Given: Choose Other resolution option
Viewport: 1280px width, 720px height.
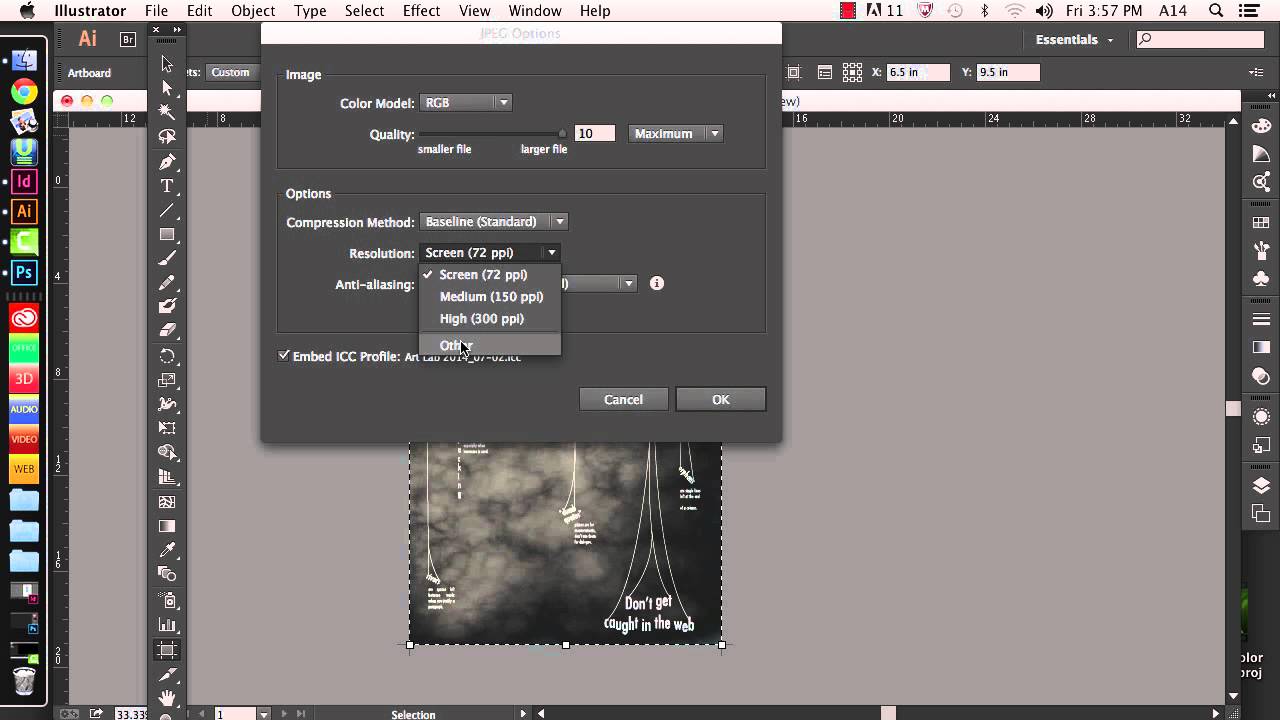Looking at the screenshot, I should 490,345.
